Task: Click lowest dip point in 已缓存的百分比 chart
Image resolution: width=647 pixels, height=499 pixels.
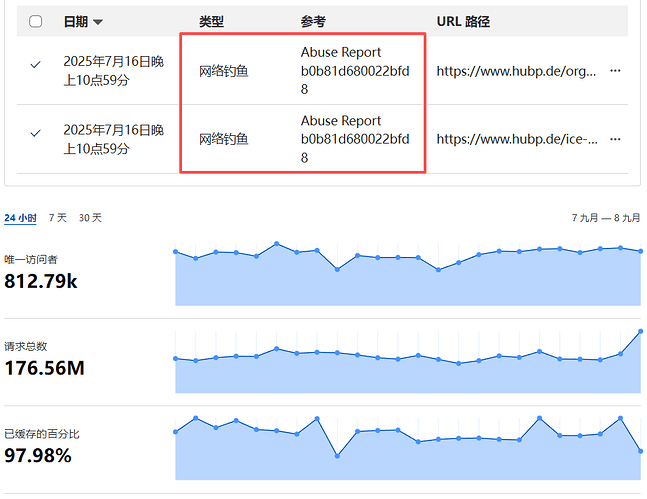Action: click(x=337, y=456)
